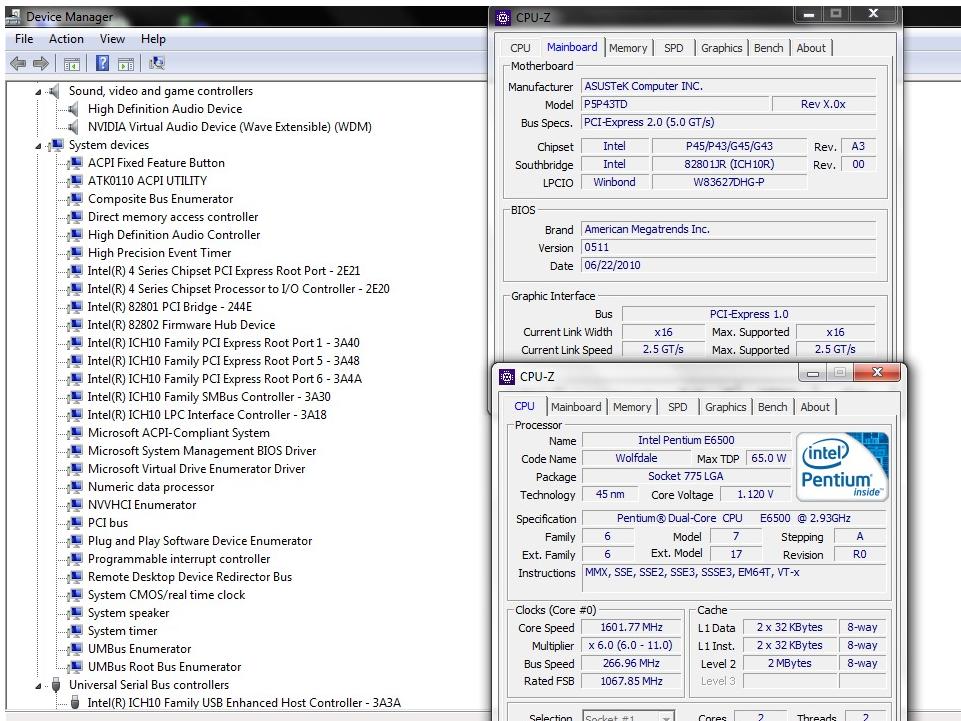Switch to CPU tab in upper CPU-Z window
This screenshot has height=721, width=961.
(520, 48)
